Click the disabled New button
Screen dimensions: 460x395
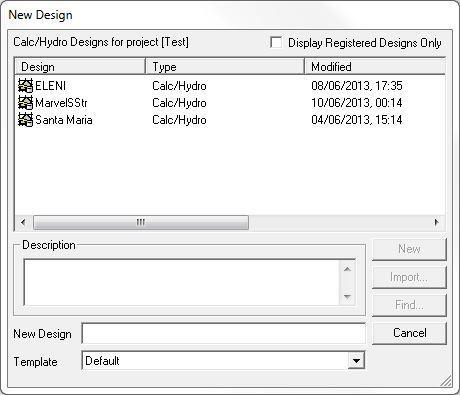(409, 249)
